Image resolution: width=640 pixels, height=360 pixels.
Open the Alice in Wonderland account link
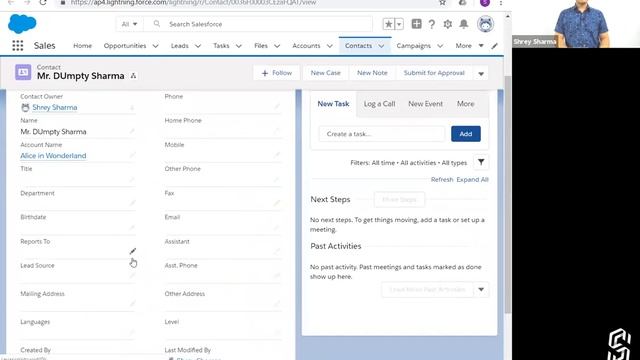(53, 156)
